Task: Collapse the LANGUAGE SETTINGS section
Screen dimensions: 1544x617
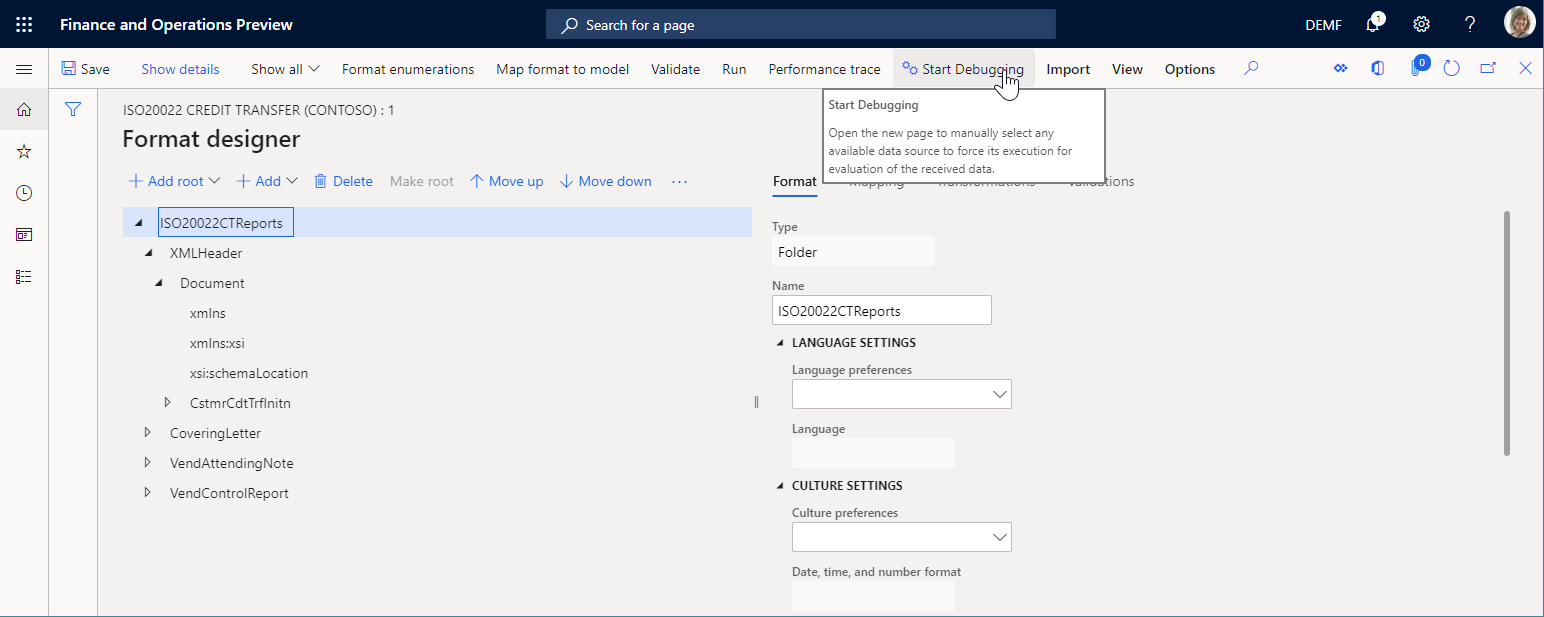Action: click(x=780, y=342)
